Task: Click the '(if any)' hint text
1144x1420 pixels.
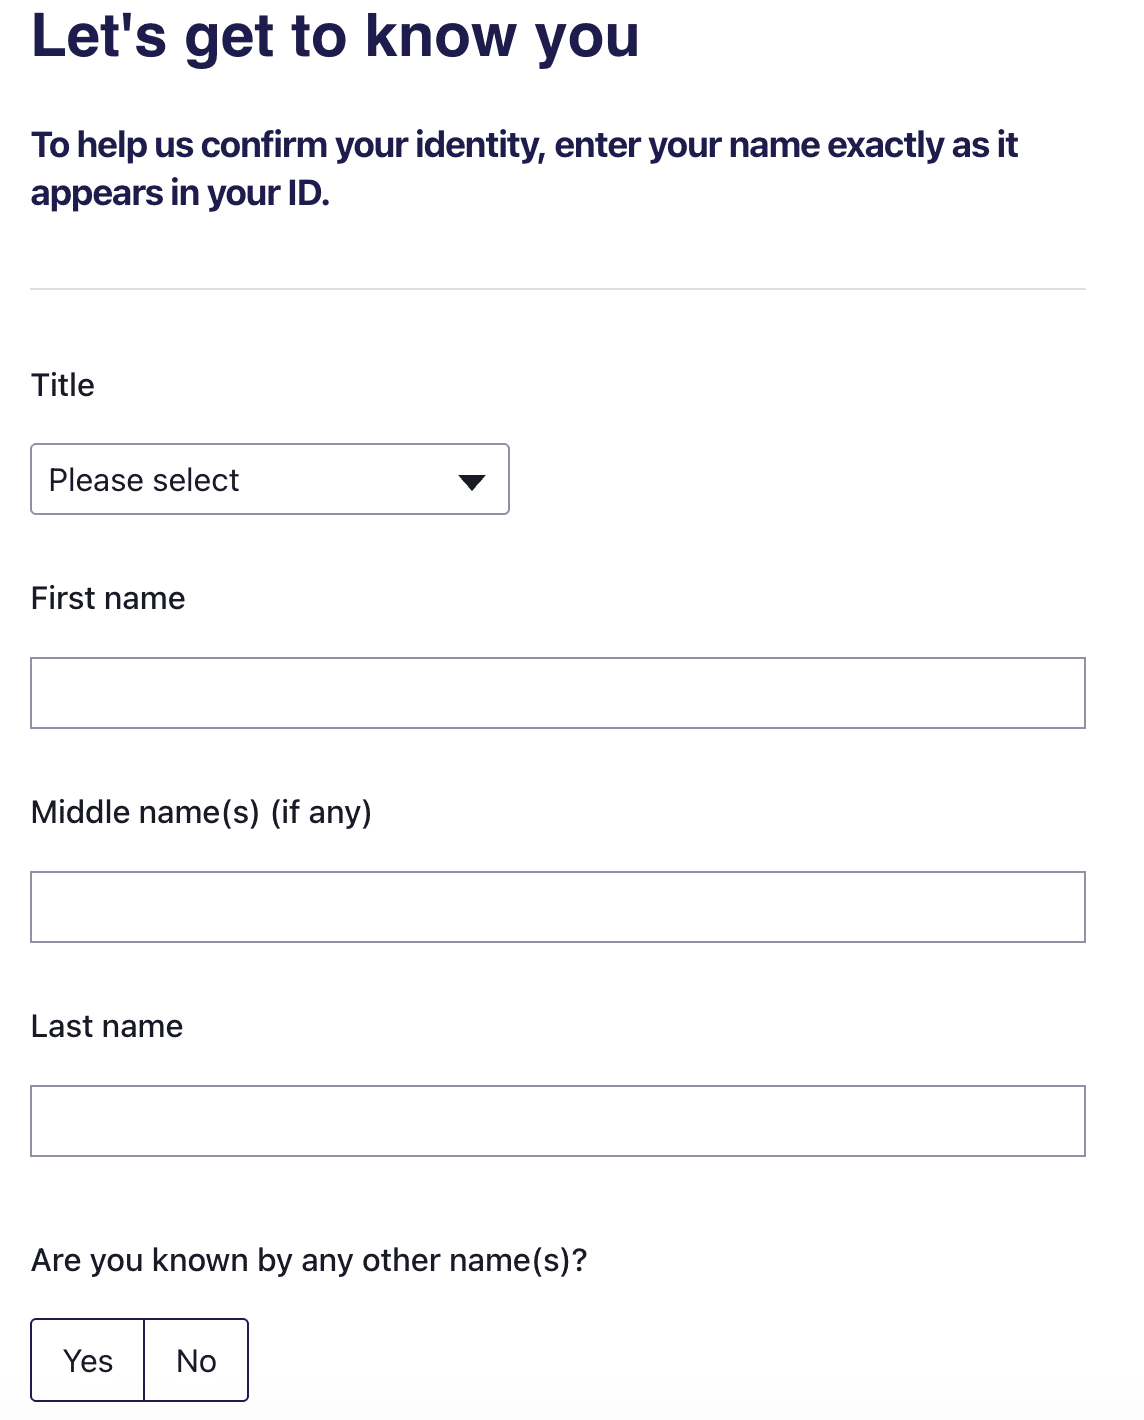Action: point(321,812)
